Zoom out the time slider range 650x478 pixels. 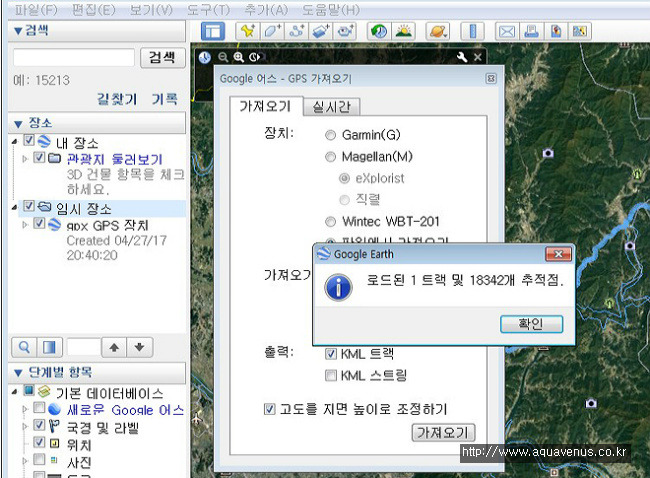223,57
